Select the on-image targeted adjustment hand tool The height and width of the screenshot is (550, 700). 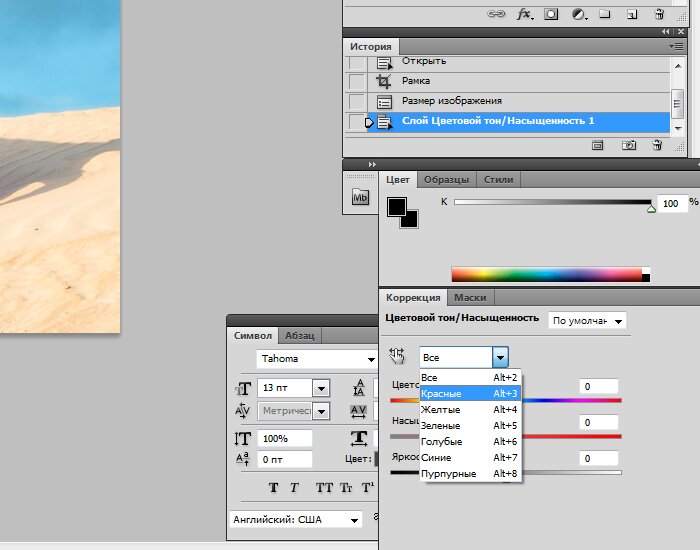[x=397, y=356]
